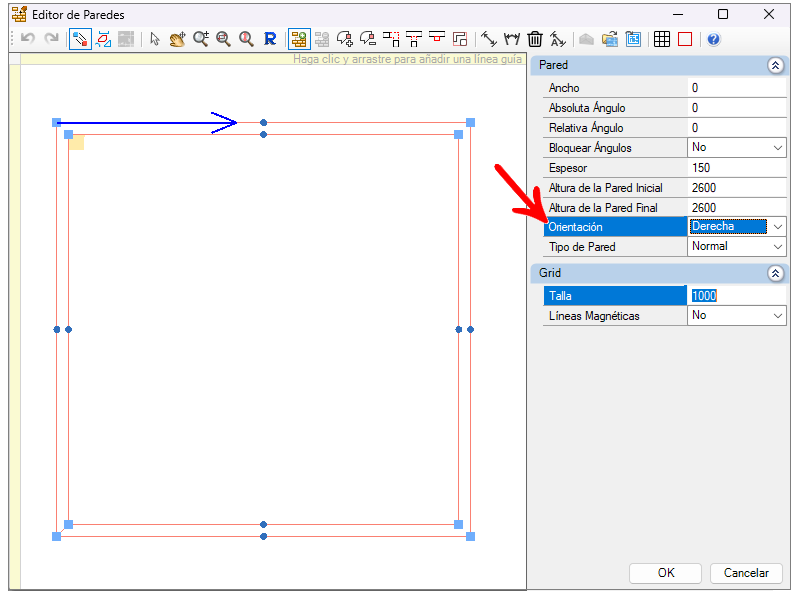Maximize the Editor de Paredes window
The height and width of the screenshot is (592, 793).
point(723,14)
